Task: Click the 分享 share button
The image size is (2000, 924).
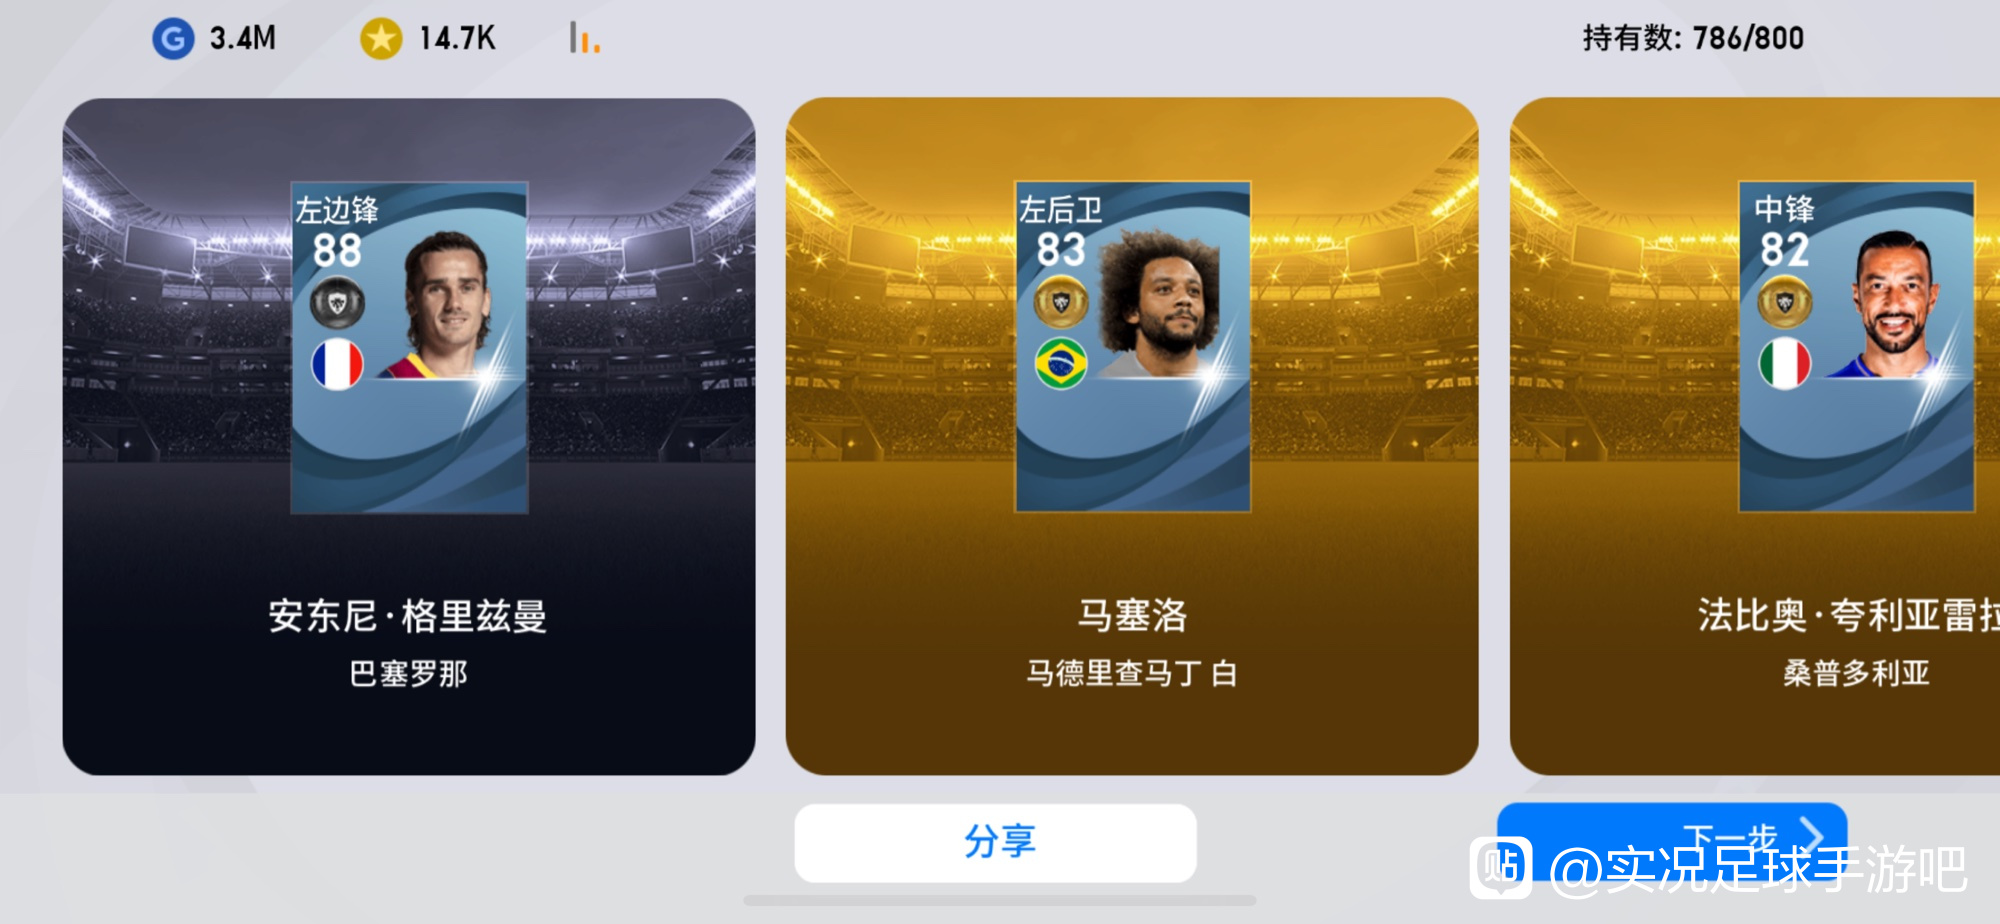Action: [x=996, y=842]
